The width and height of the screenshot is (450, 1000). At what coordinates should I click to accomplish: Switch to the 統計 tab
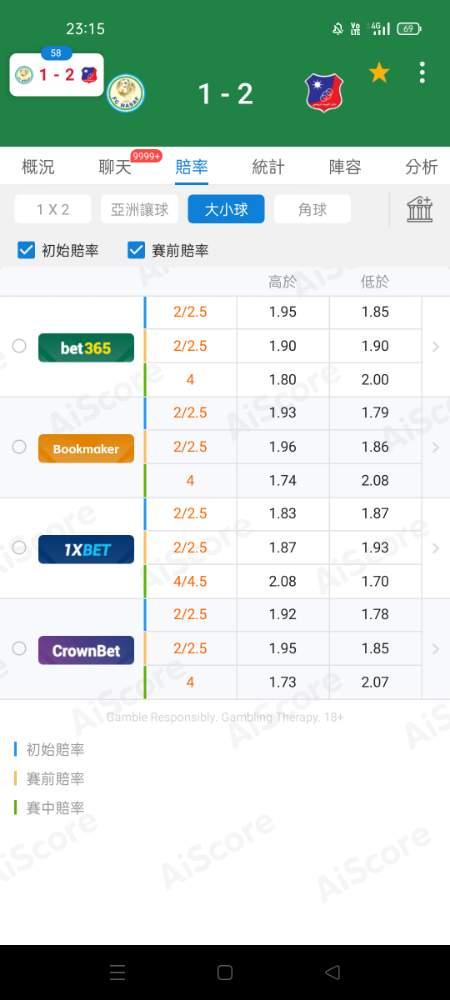[x=268, y=167]
